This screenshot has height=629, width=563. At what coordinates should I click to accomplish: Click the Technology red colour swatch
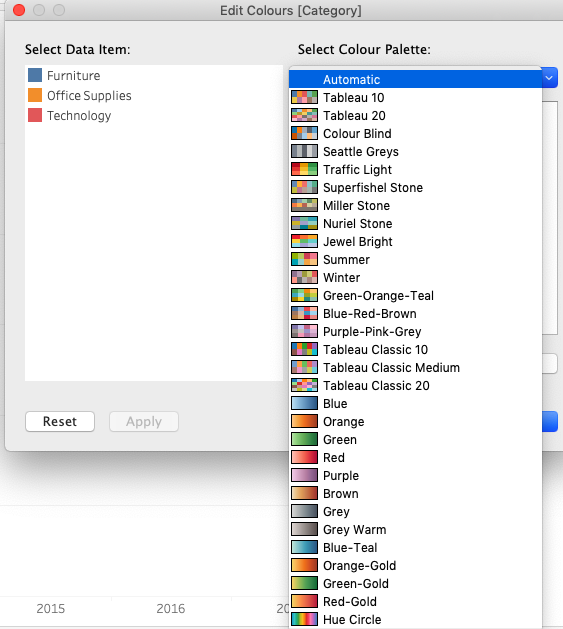(x=35, y=115)
